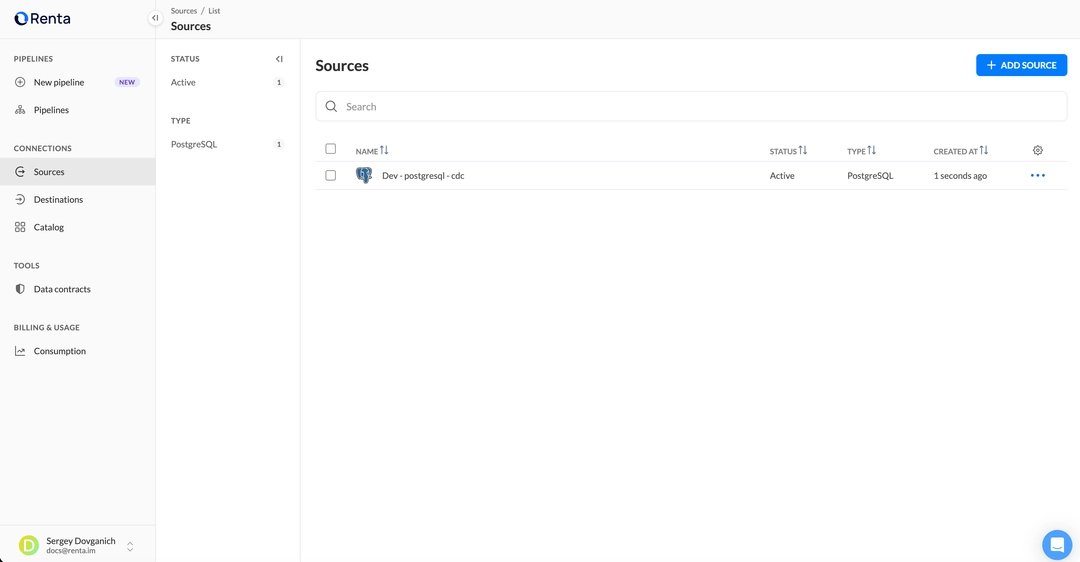Go to Pipelines page
Image resolution: width=1080 pixels, height=562 pixels.
78,110
